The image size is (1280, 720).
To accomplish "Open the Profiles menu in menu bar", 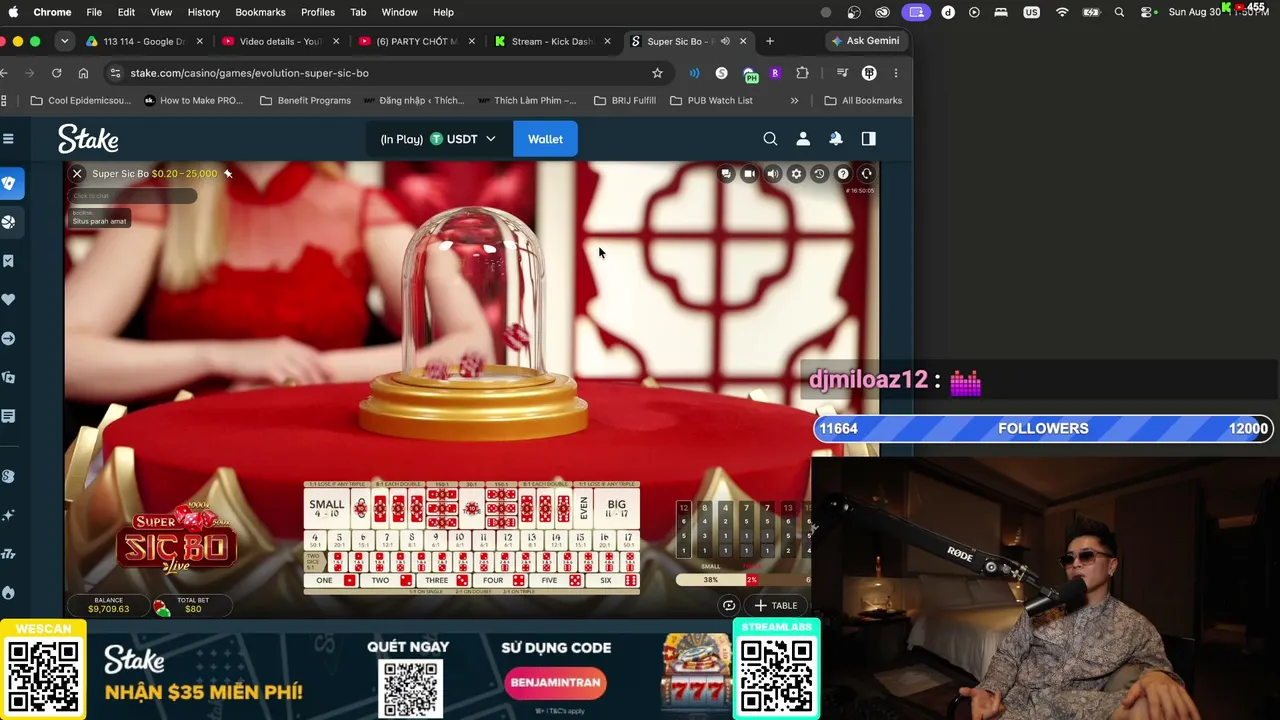I will point(318,12).
